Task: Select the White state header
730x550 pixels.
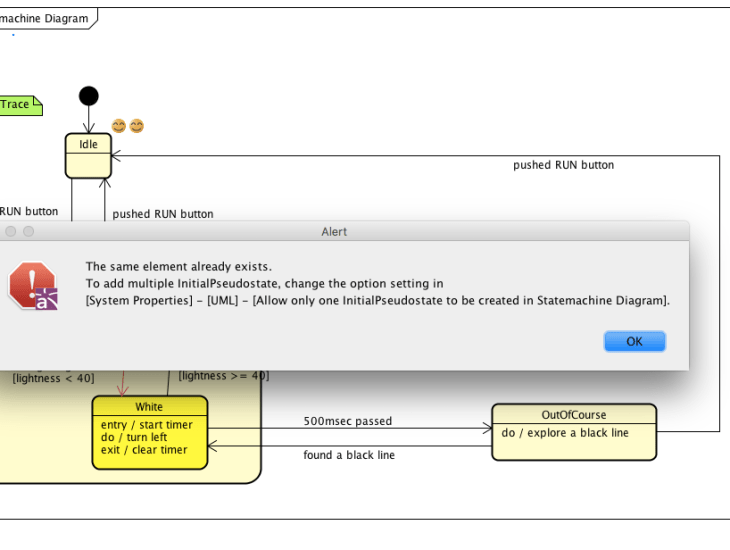Action: click(149, 407)
